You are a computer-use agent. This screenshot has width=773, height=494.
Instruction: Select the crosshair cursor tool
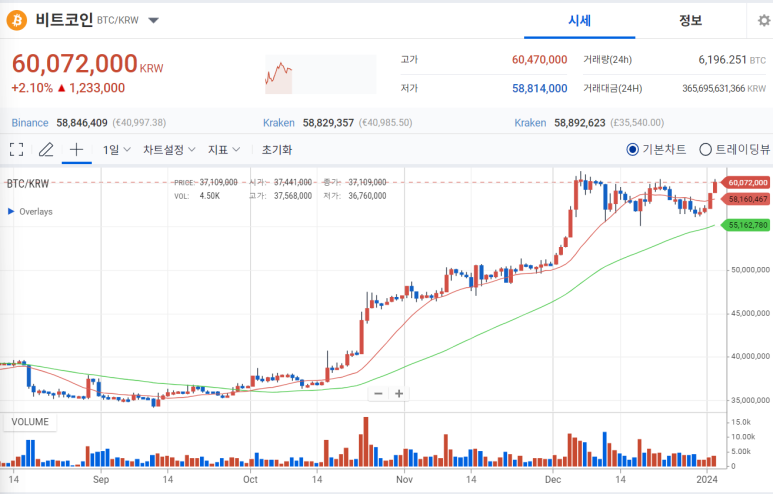(x=76, y=150)
